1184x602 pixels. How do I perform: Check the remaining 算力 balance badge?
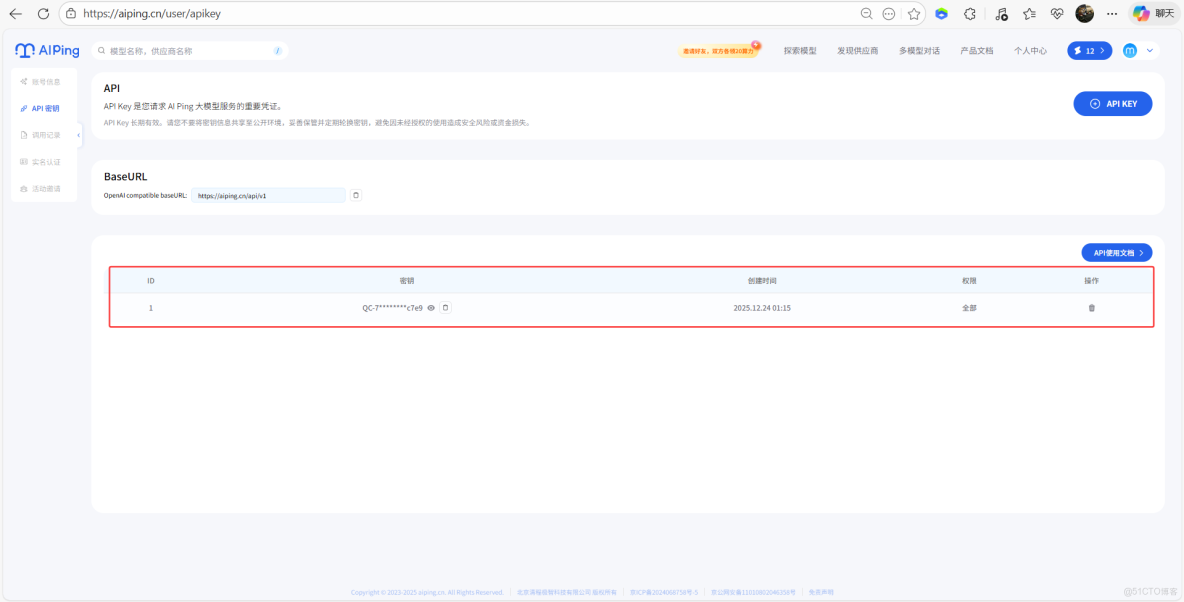(1089, 50)
